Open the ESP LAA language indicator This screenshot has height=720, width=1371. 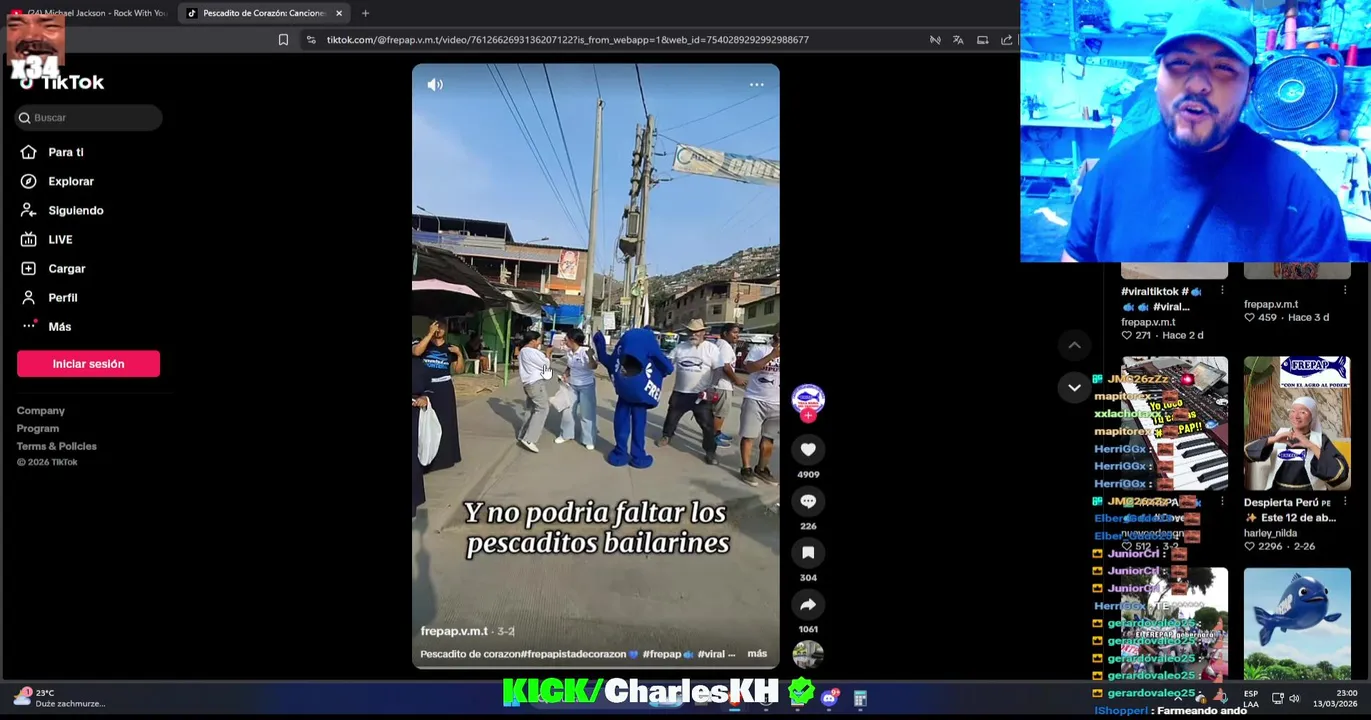(1251, 698)
